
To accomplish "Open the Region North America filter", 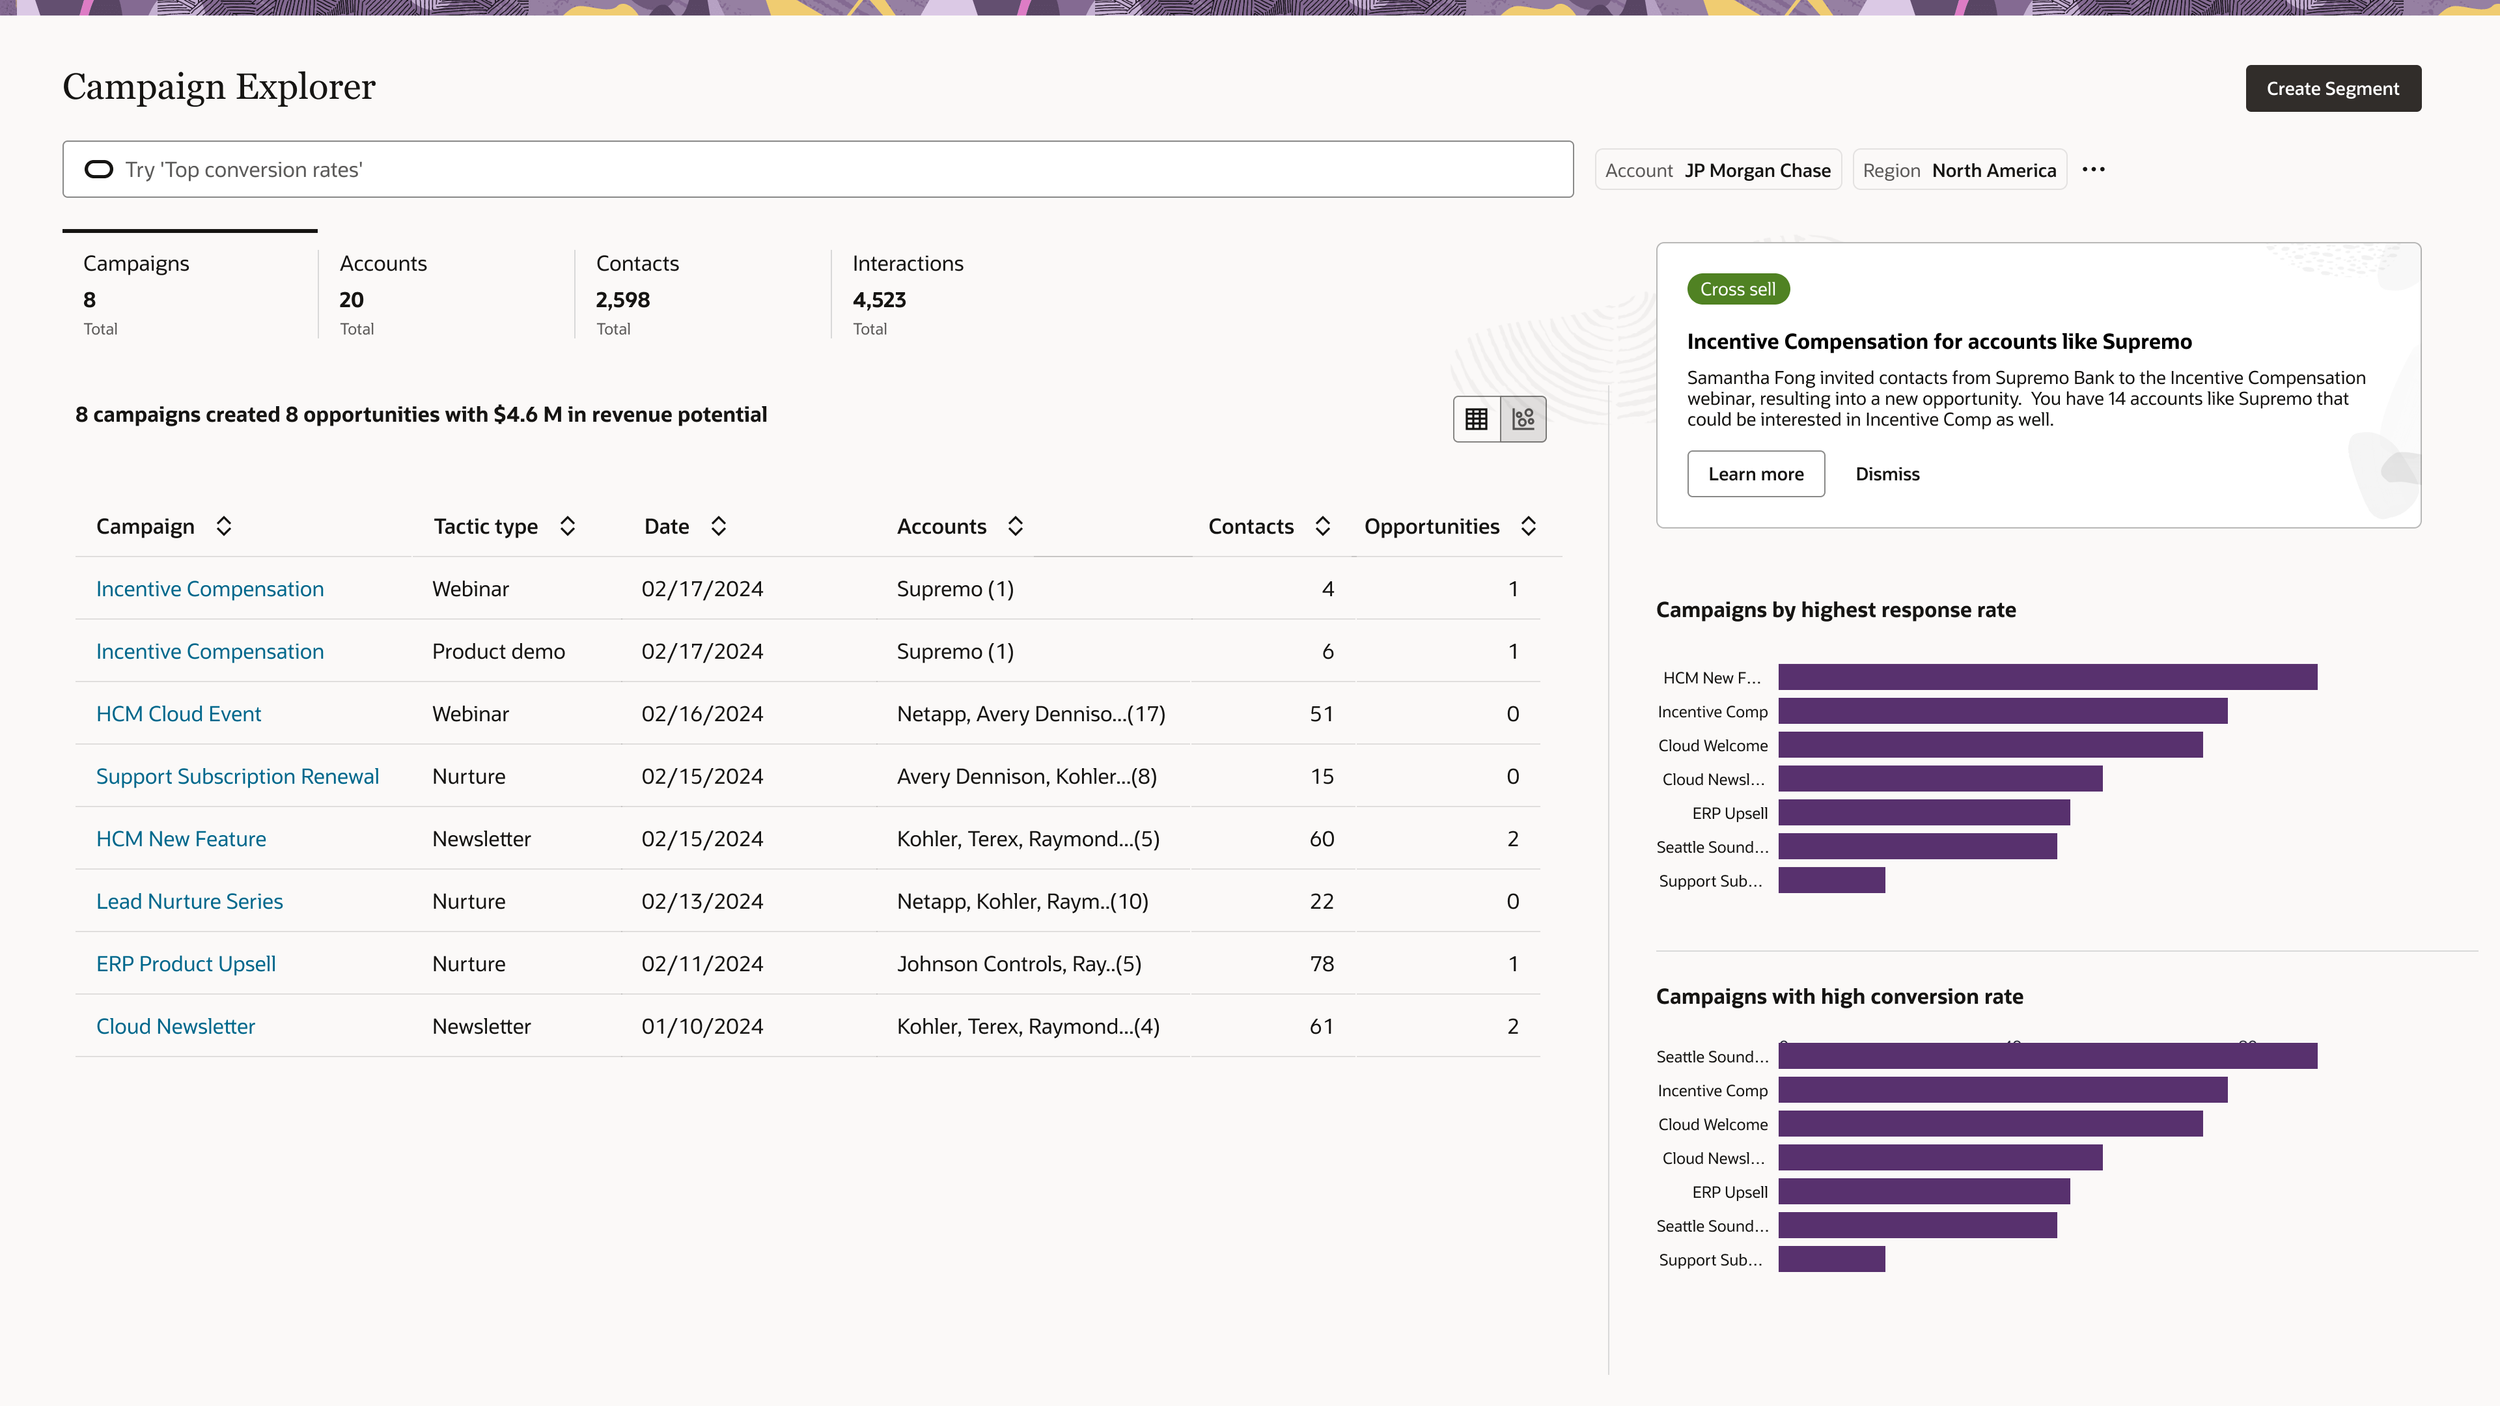I will pos(1958,170).
